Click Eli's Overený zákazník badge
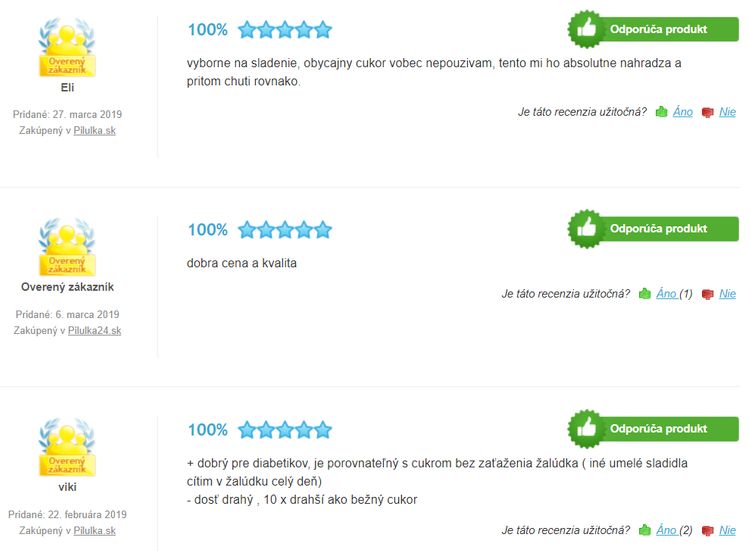The height and width of the screenshot is (551, 750). (67, 47)
